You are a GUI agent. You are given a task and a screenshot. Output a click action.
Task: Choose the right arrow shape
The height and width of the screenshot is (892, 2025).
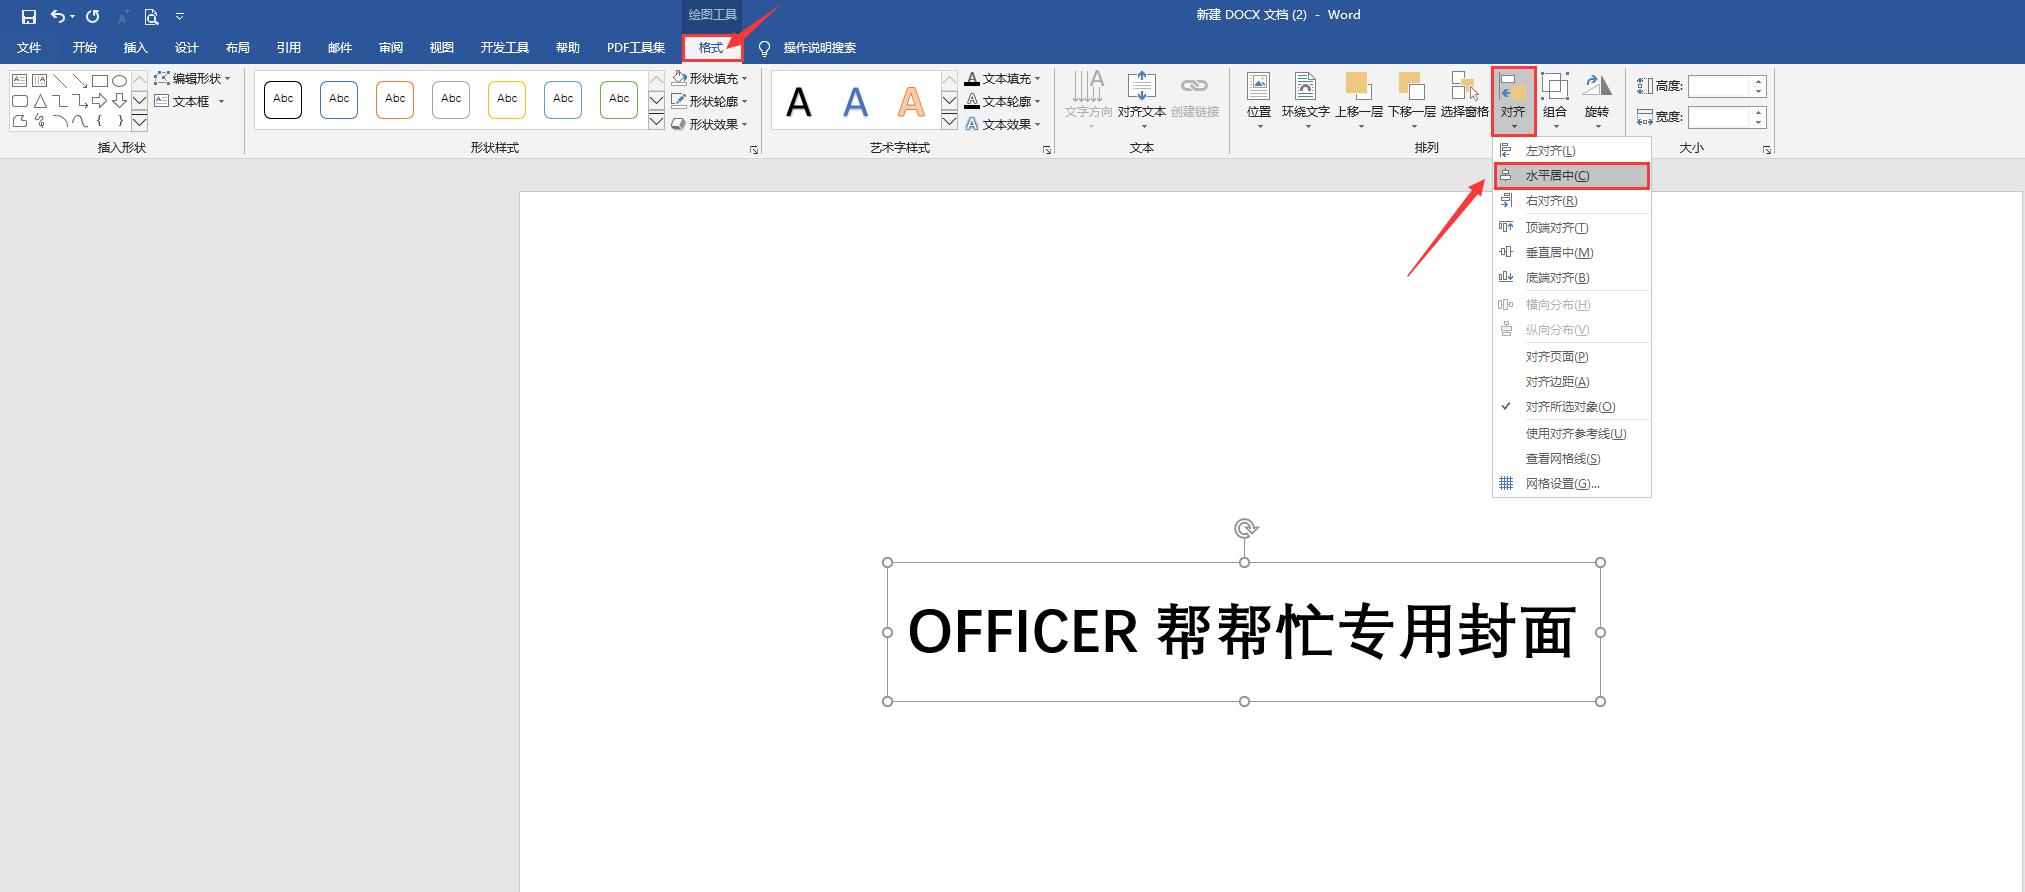point(100,101)
